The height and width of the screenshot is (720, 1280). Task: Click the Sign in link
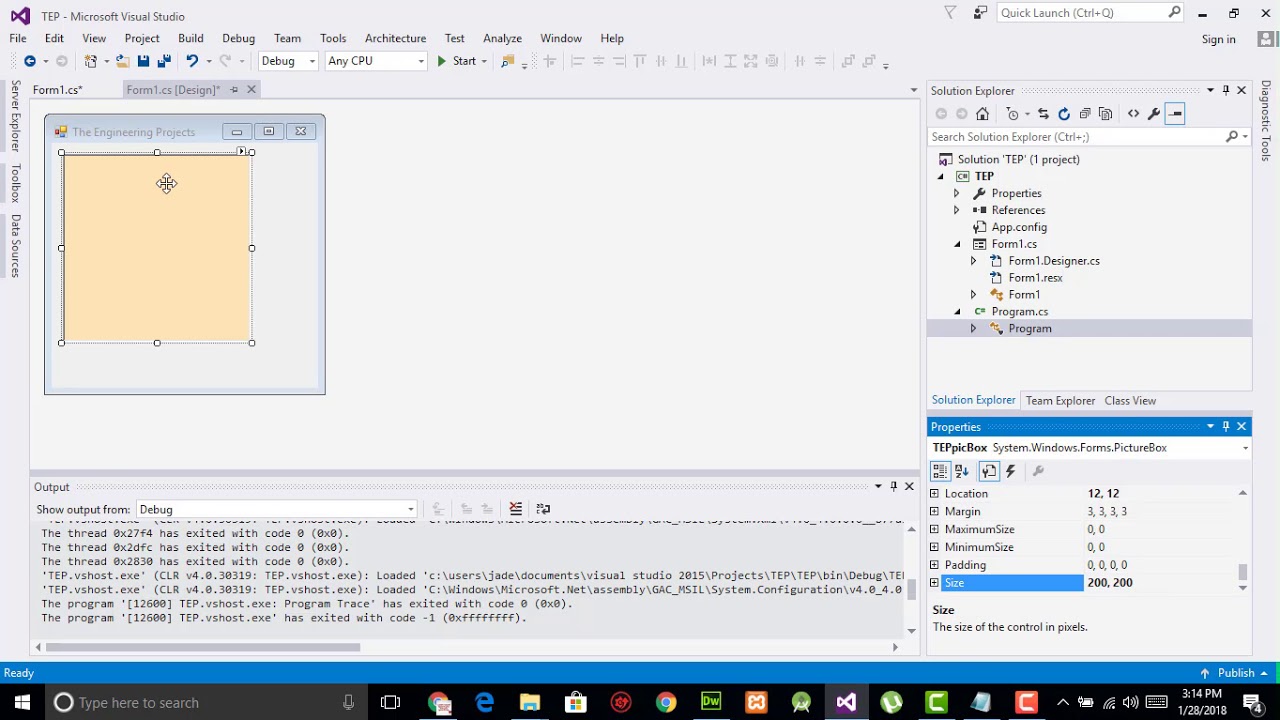tap(1218, 39)
